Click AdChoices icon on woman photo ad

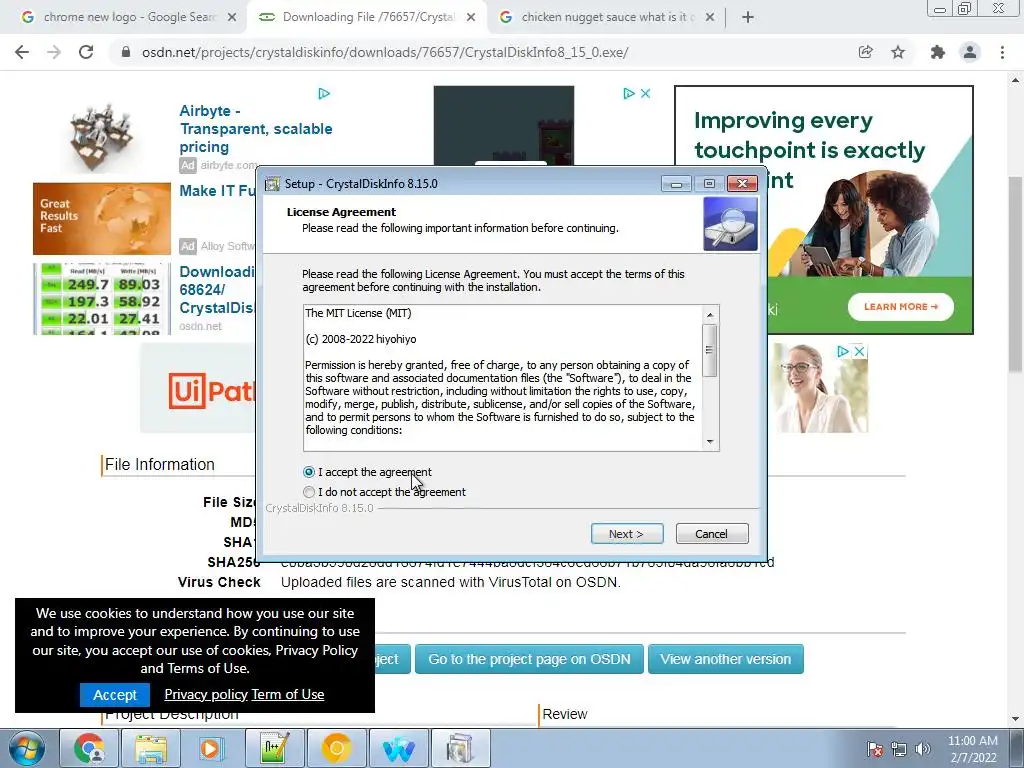843,351
